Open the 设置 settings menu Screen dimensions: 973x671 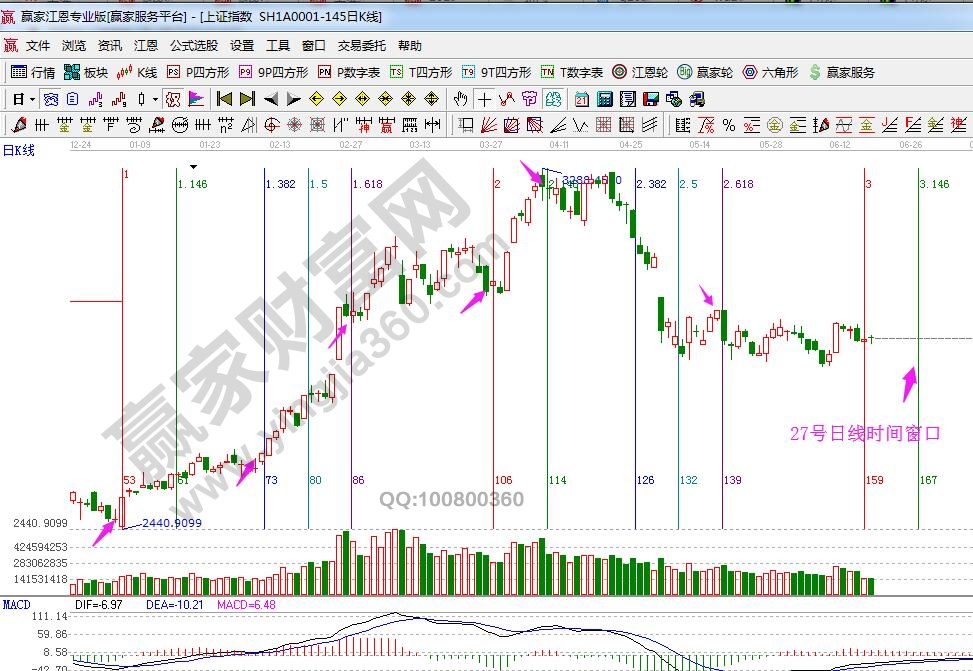[x=242, y=46]
